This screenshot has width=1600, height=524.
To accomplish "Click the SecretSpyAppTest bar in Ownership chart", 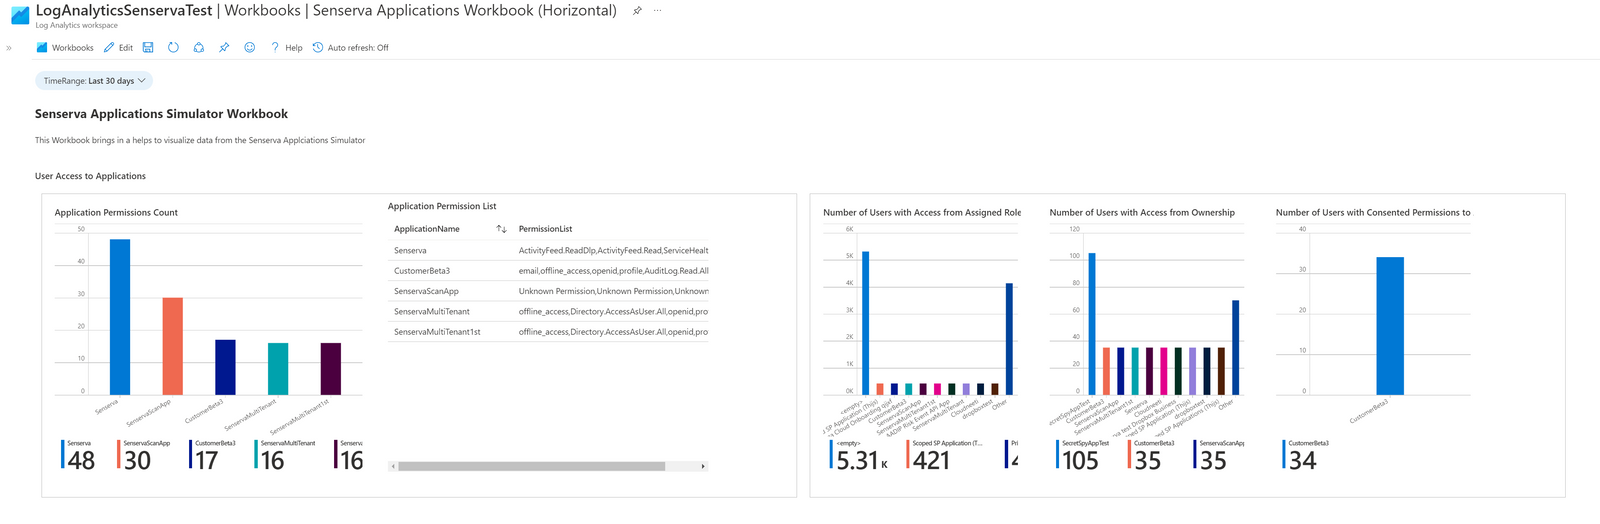I will 1092,324.
